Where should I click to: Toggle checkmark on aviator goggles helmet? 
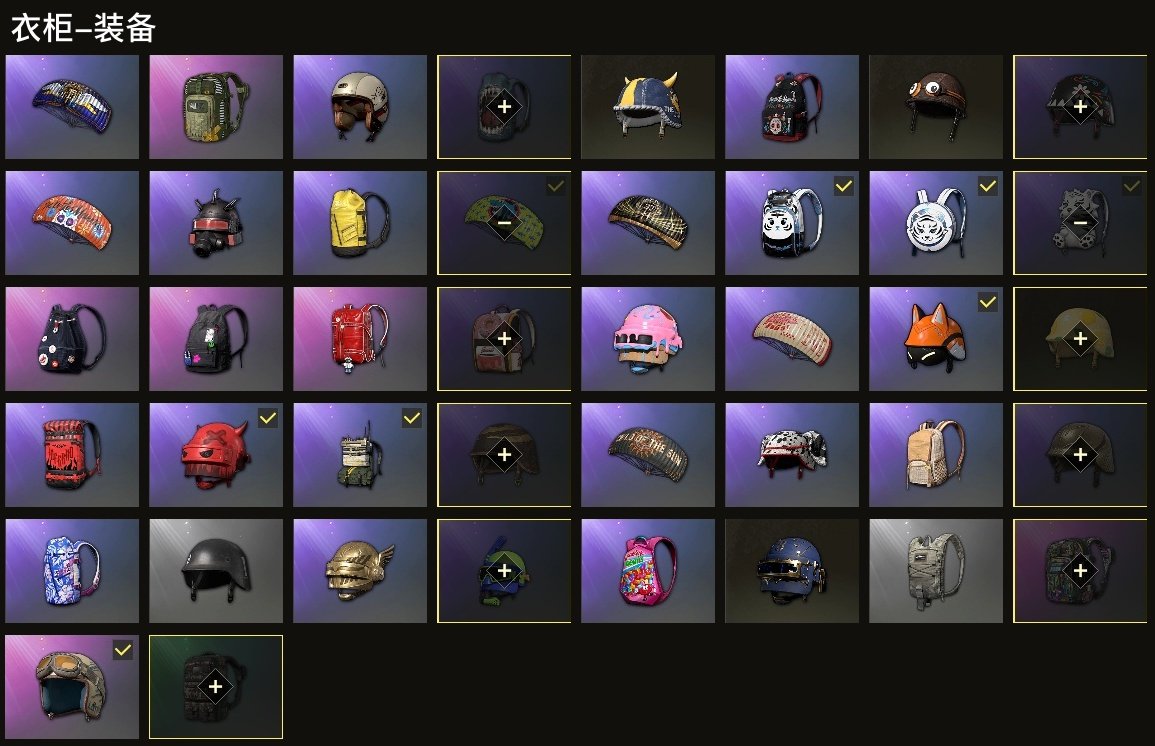pyautogui.click(x=123, y=650)
